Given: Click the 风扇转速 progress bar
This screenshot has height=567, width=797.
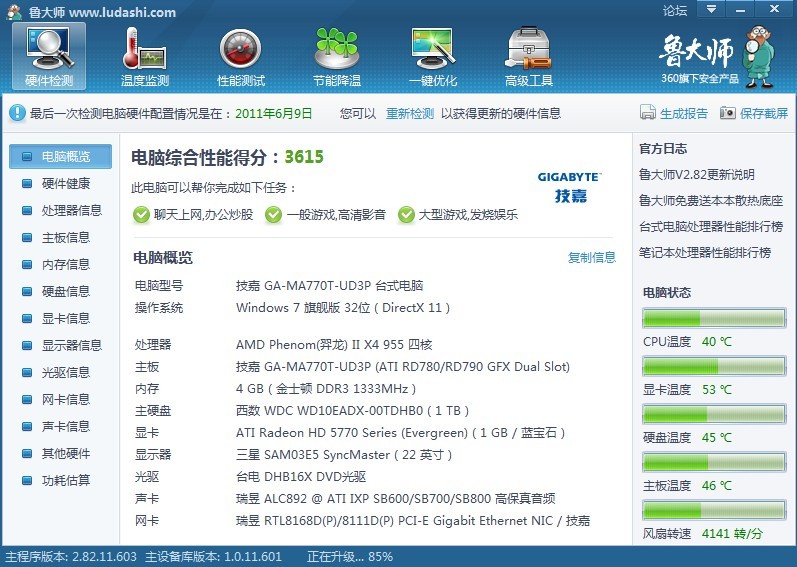Looking at the screenshot, I should coord(714,510).
